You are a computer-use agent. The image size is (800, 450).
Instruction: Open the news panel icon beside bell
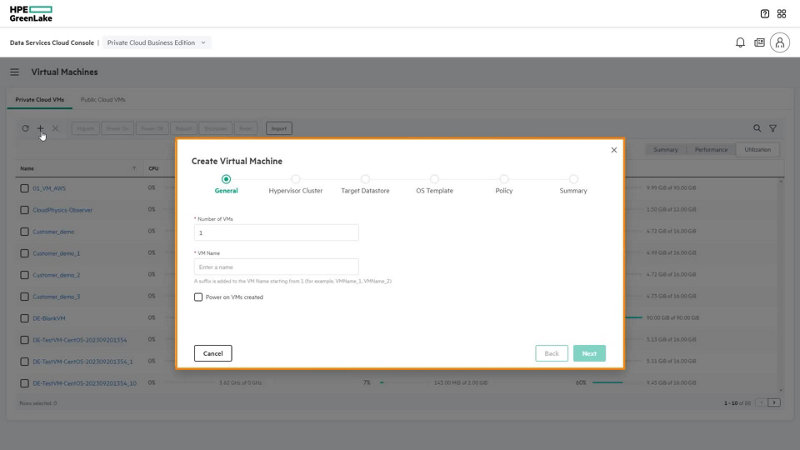(759, 42)
